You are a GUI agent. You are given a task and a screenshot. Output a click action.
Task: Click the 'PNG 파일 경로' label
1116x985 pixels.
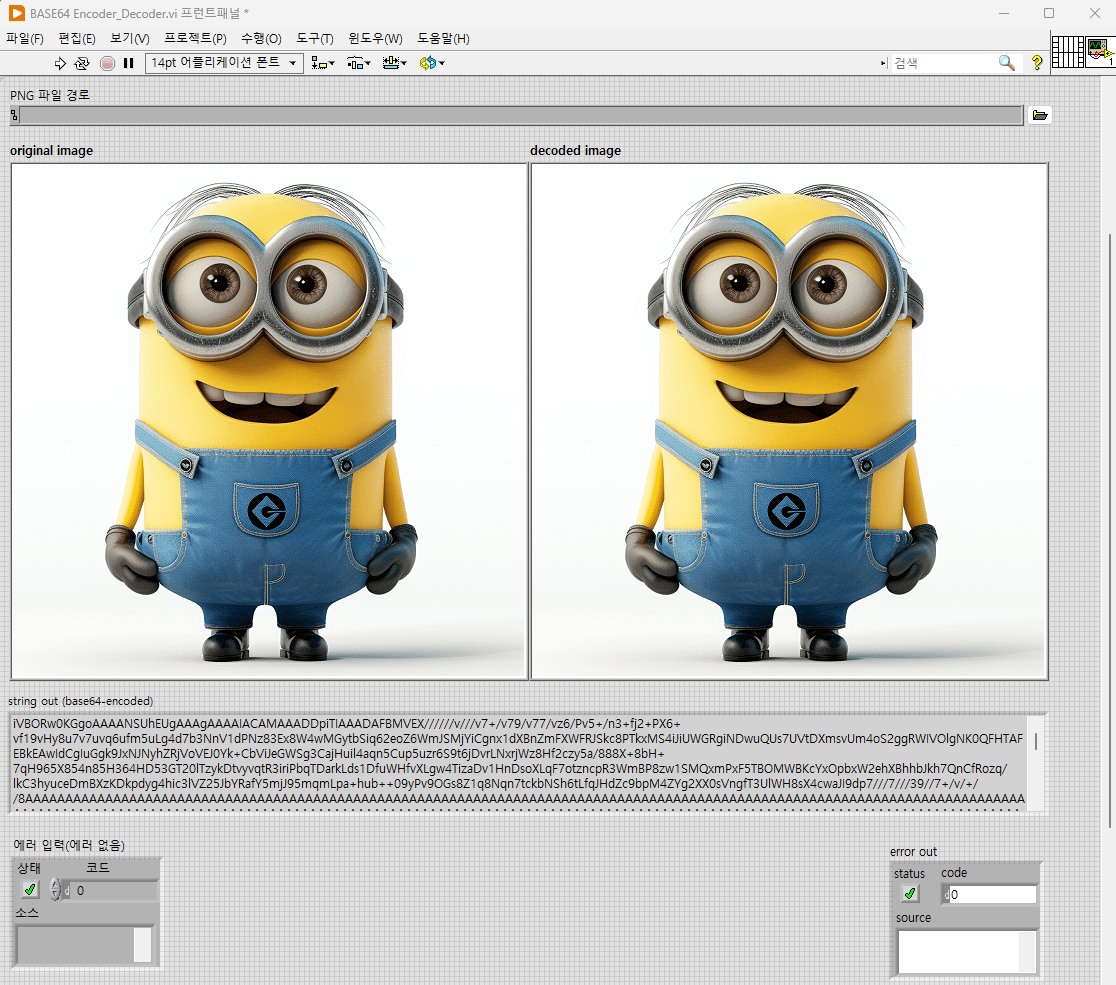point(50,95)
